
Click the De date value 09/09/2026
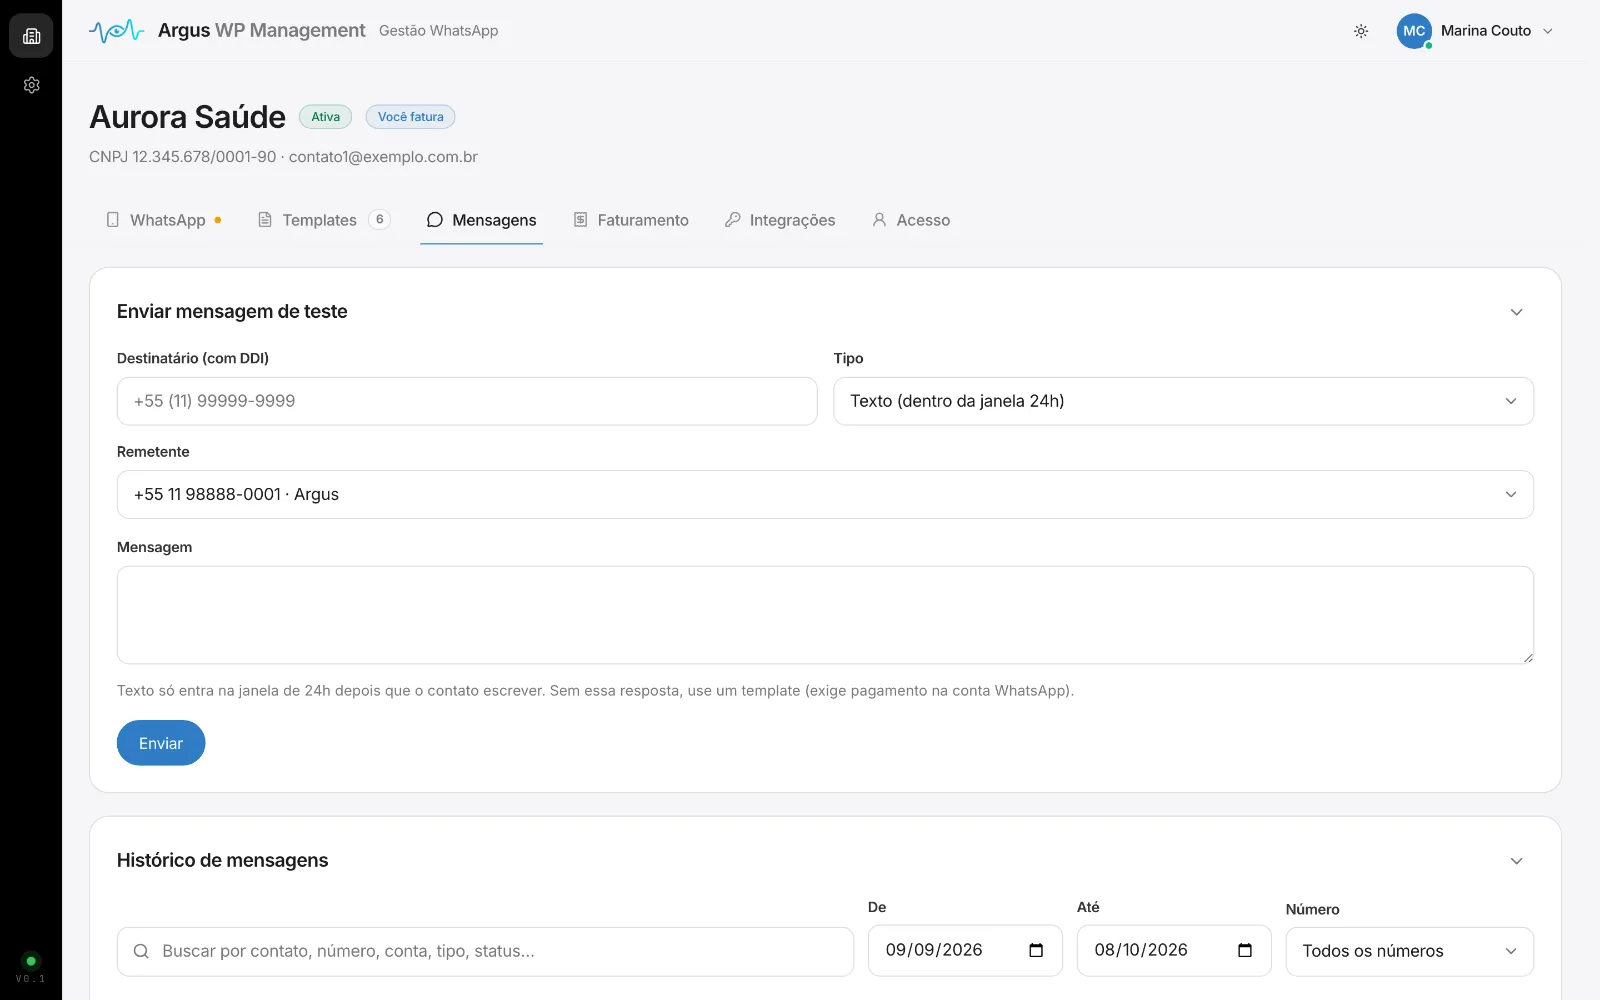(x=934, y=950)
